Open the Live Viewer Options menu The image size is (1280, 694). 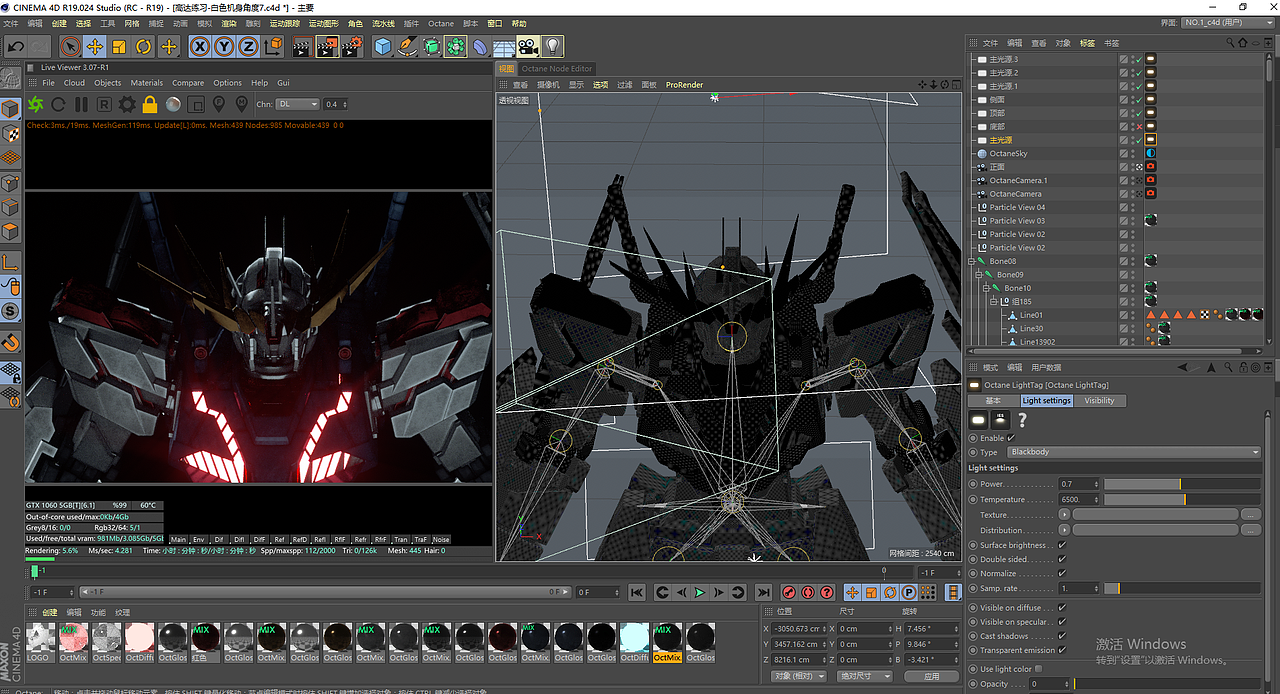[x=227, y=83]
